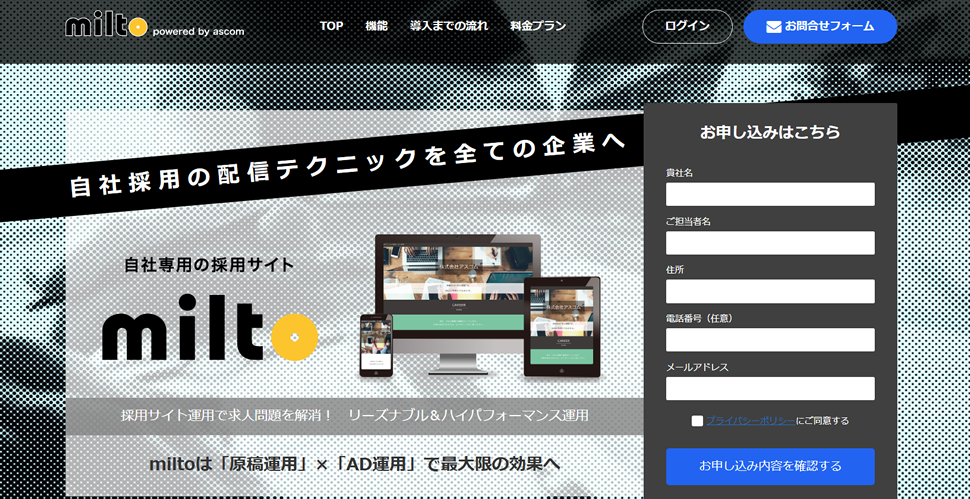The height and width of the screenshot is (499, 970).
Task: Click the 自社採用の配信テクニック banner headline
Action: pos(346,164)
